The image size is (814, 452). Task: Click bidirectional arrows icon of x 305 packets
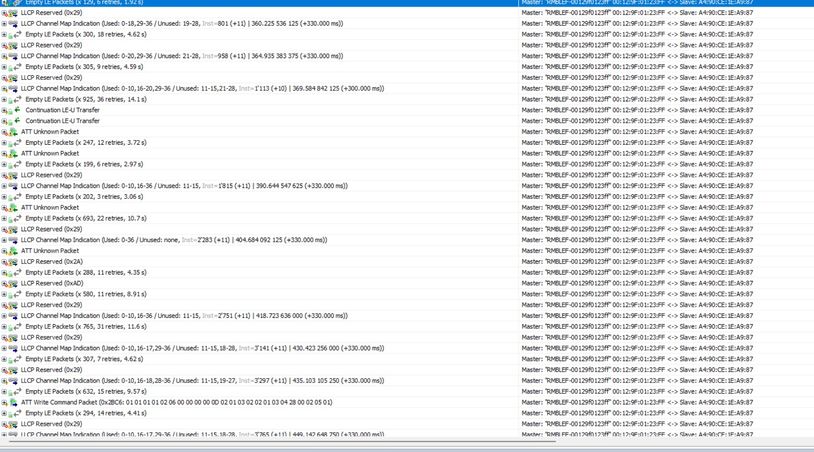point(18,67)
